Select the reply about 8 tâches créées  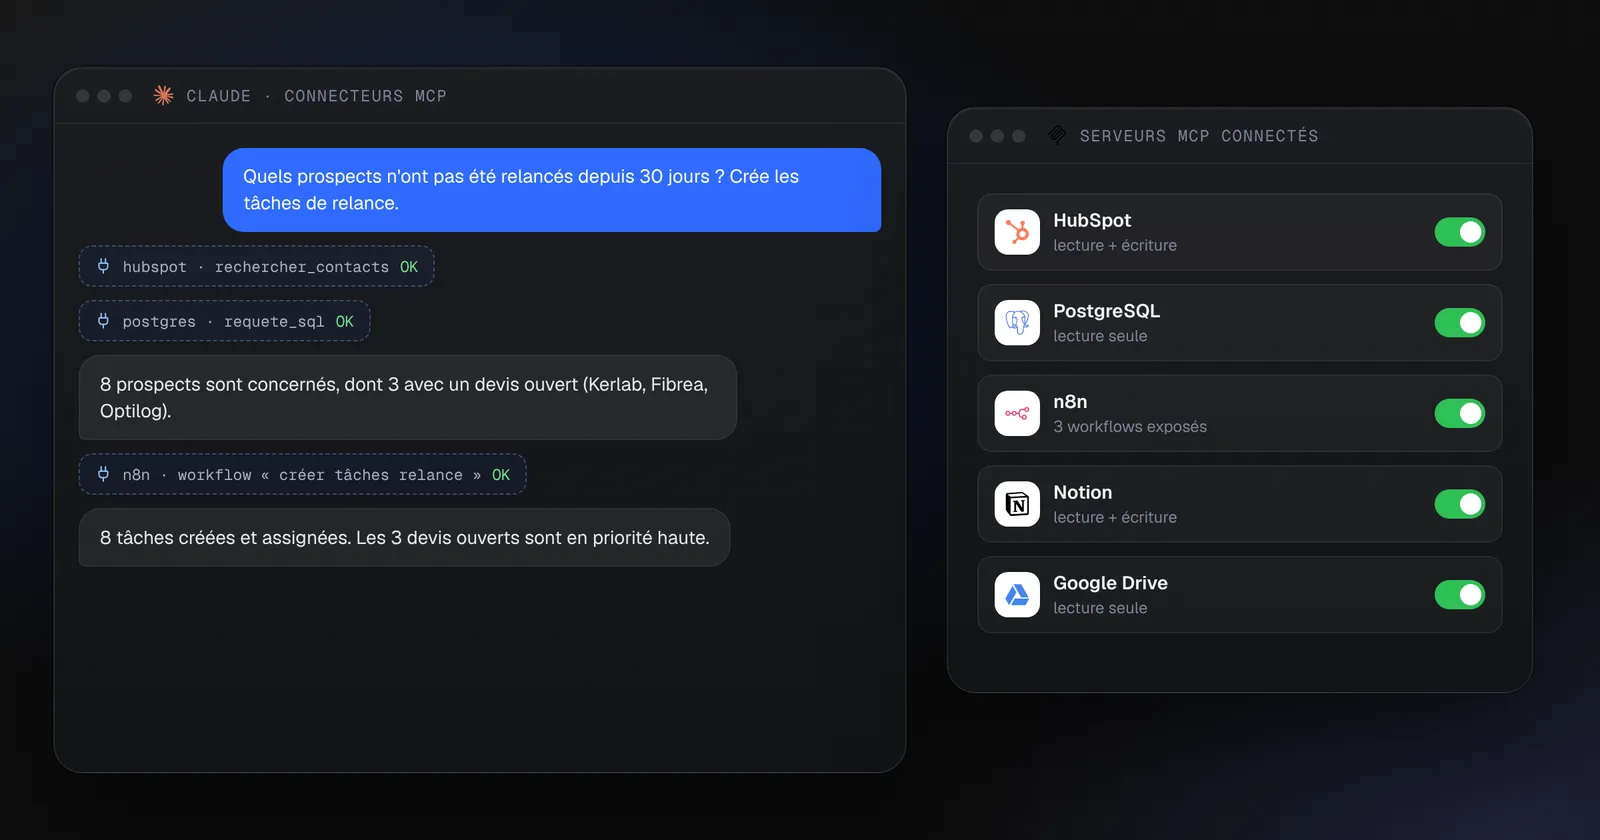click(404, 538)
